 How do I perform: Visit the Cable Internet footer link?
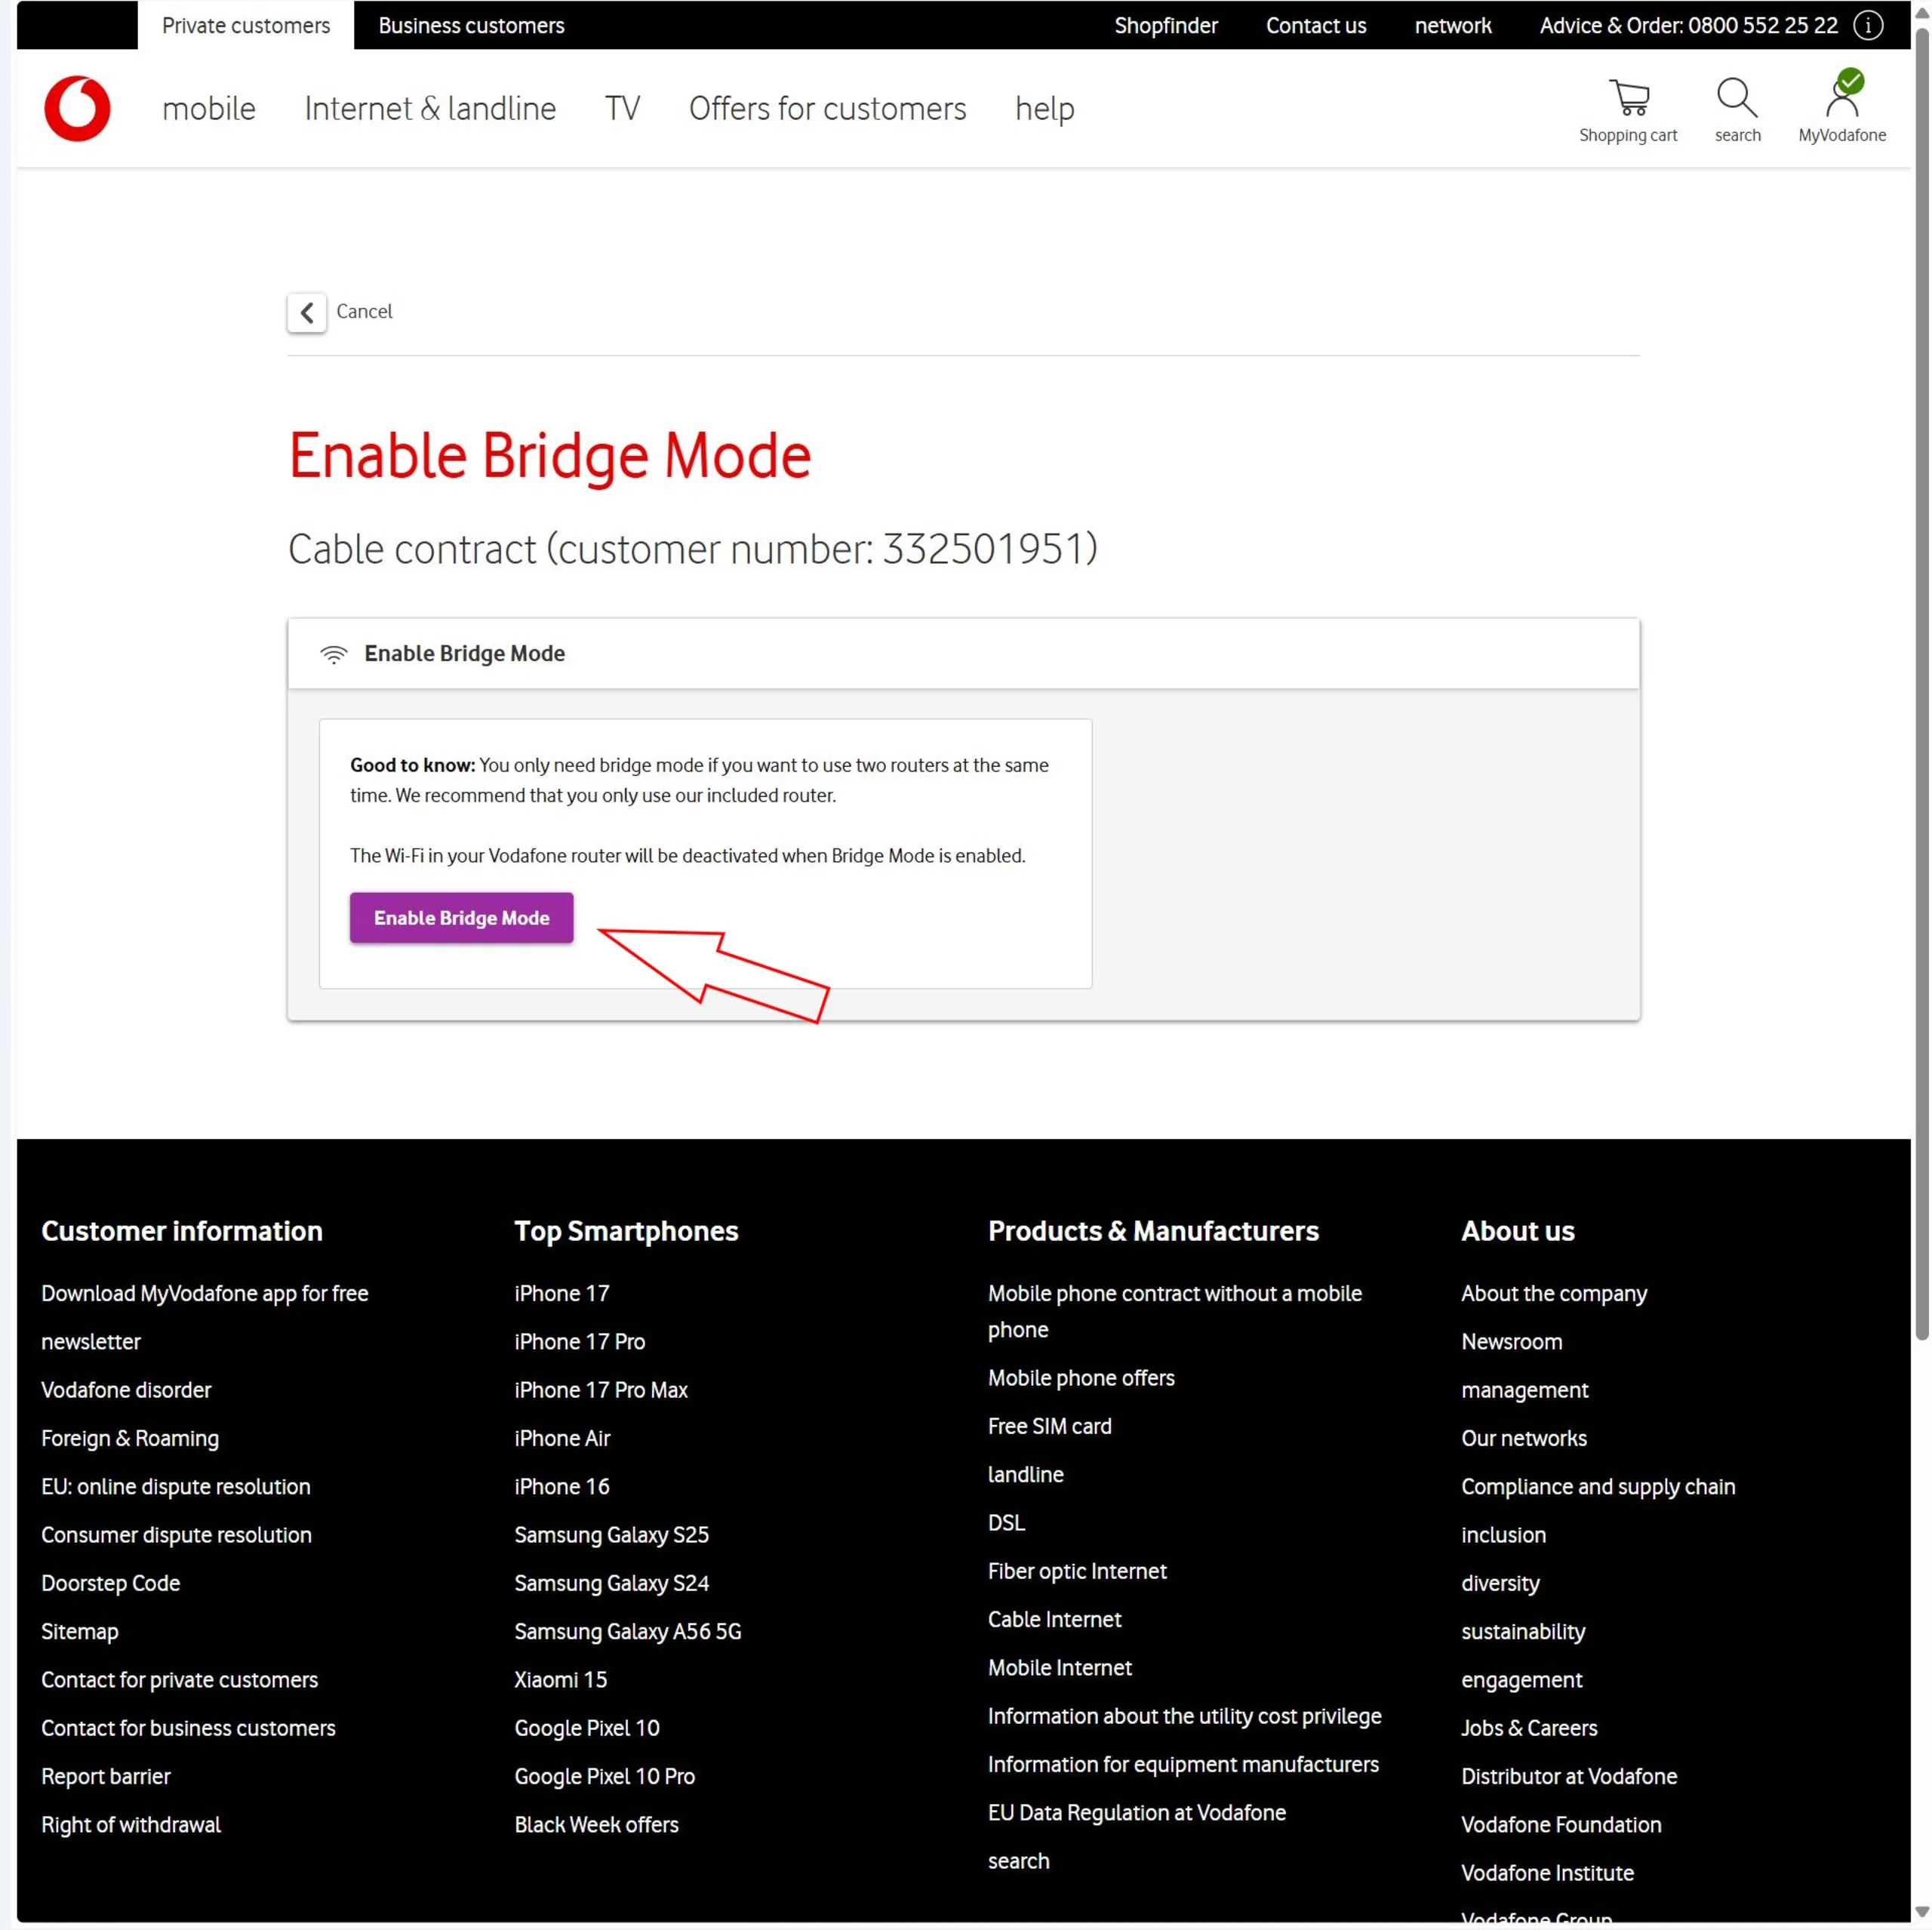1054,1619
